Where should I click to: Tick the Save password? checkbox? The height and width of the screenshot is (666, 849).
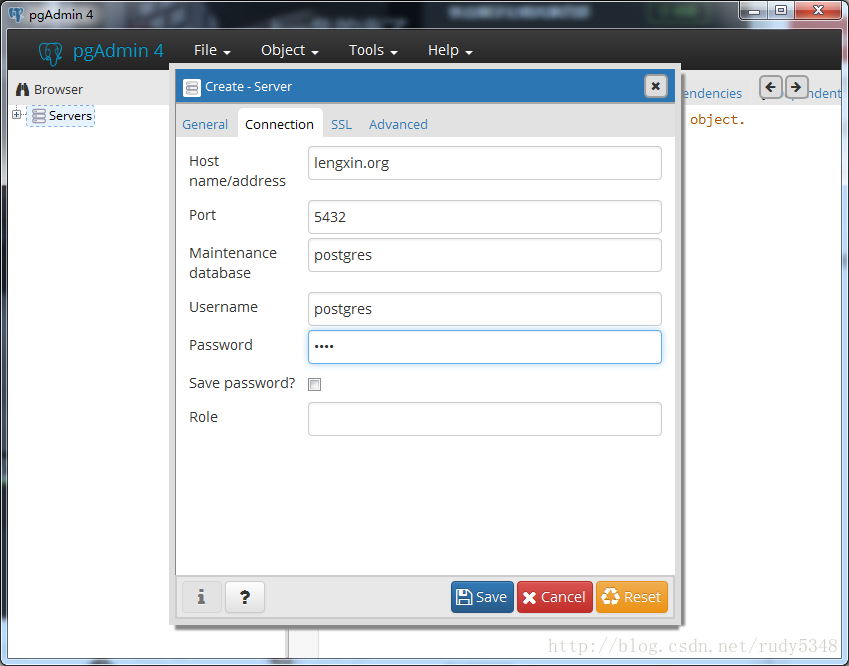pyautogui.click(x=314, y=384)
